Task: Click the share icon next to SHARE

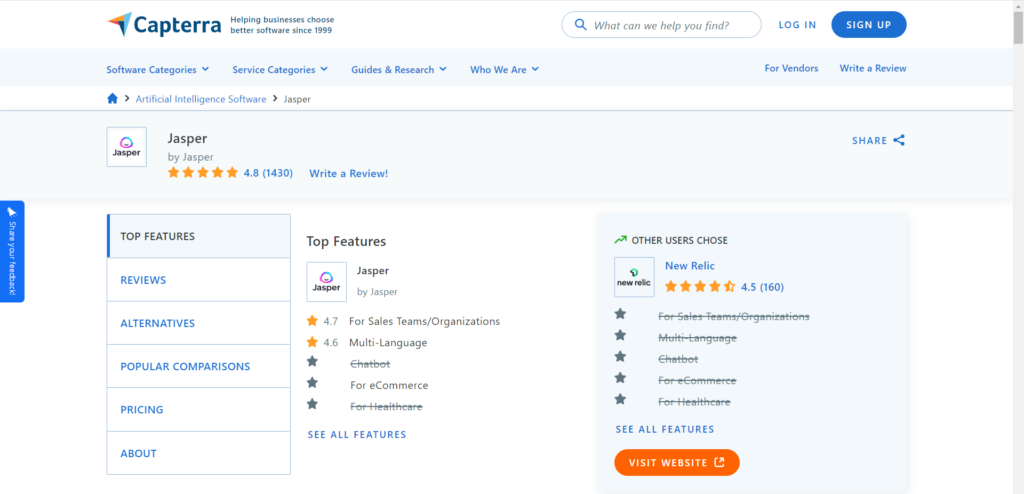Action: tap(899, 140)
